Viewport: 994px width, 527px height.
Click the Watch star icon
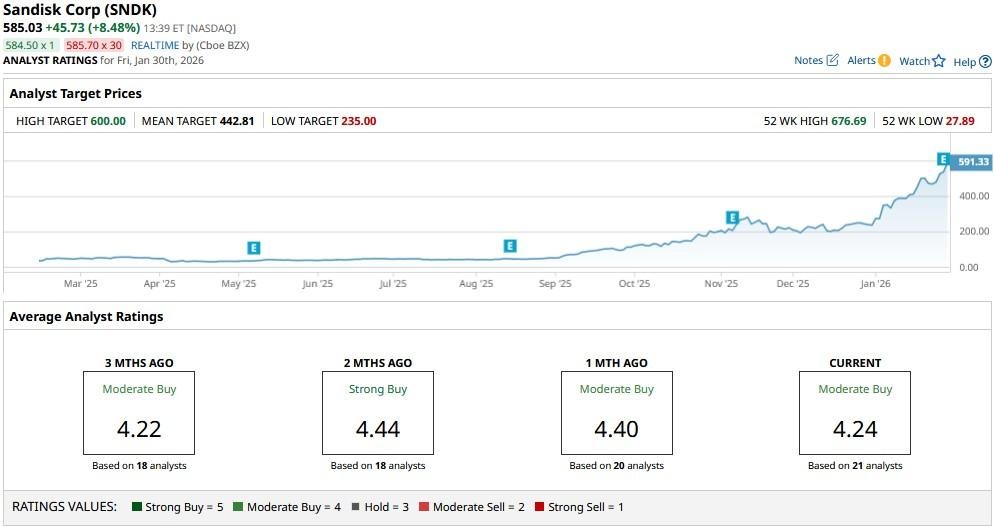click(x=939, y=61)
